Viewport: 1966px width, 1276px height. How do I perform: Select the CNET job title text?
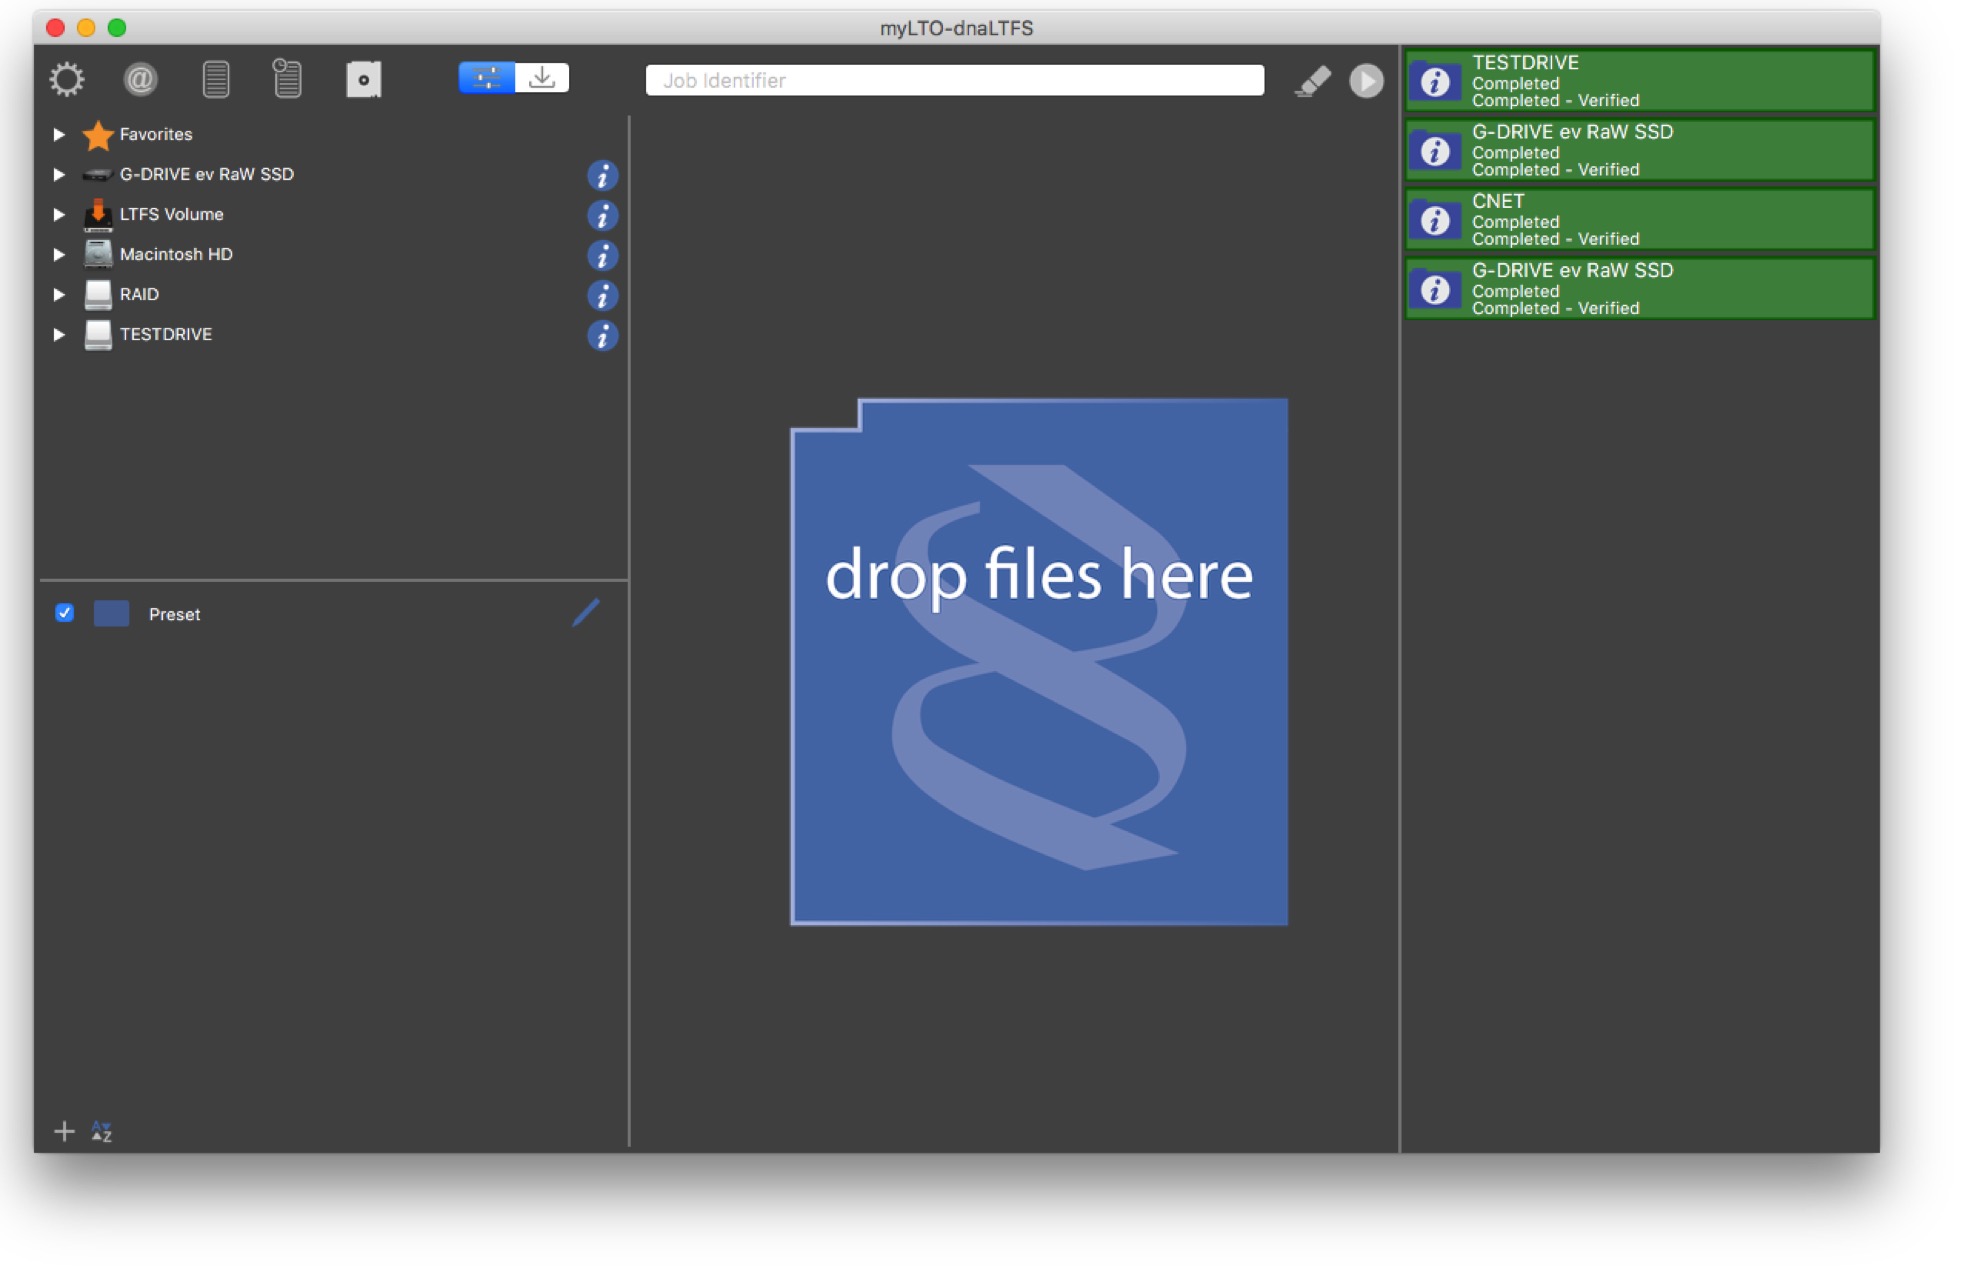click(1498, 201)
